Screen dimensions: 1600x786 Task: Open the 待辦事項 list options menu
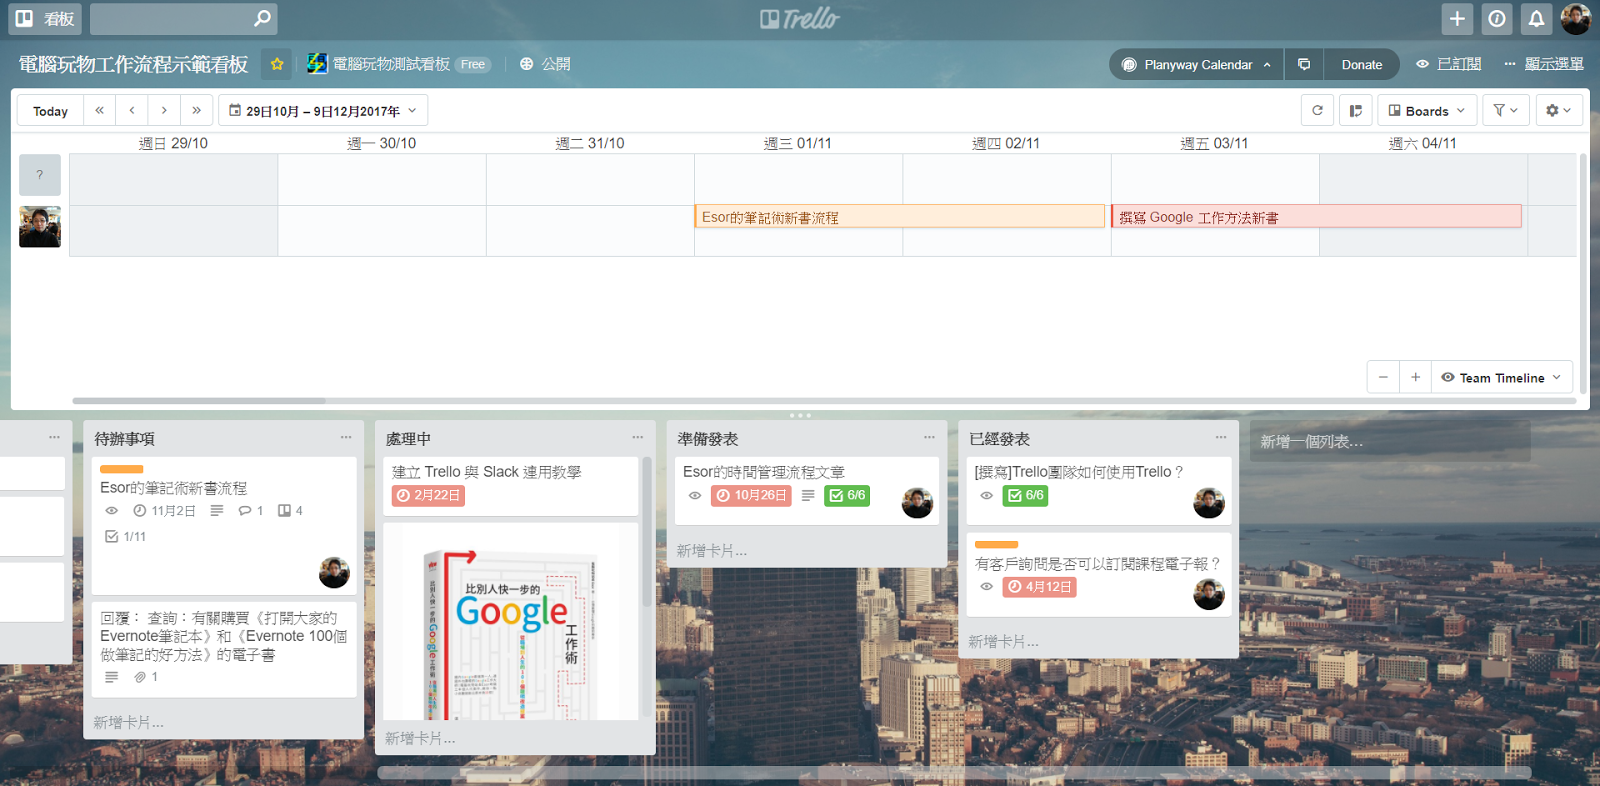346,437
